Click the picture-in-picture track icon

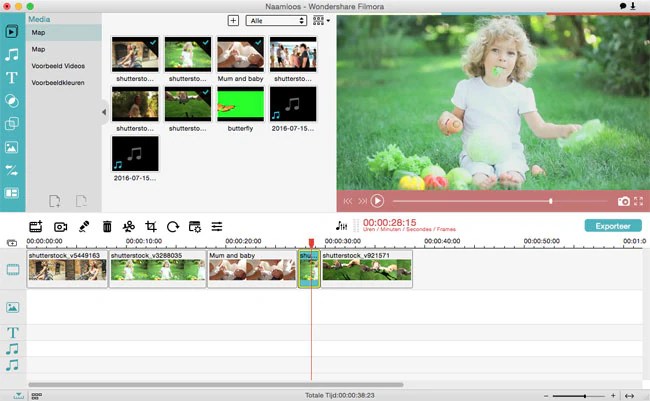point(12,307)
